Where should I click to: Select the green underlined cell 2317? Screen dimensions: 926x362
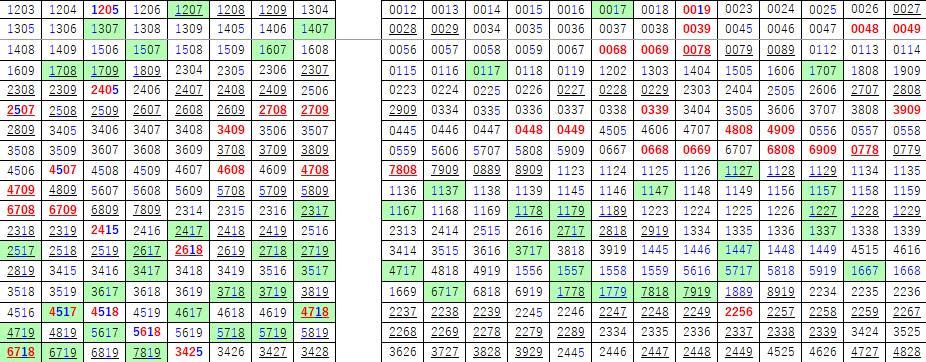(314, 211)
